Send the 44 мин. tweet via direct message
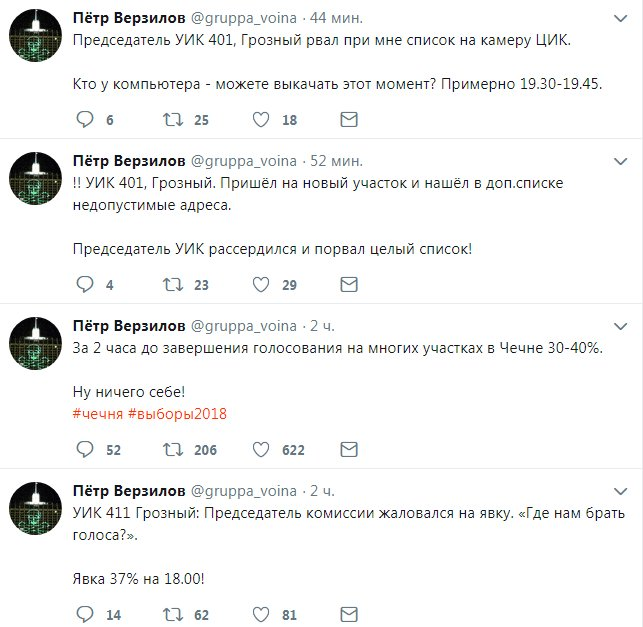The height and width of the screenshot is (627, 643). (349, 120)
